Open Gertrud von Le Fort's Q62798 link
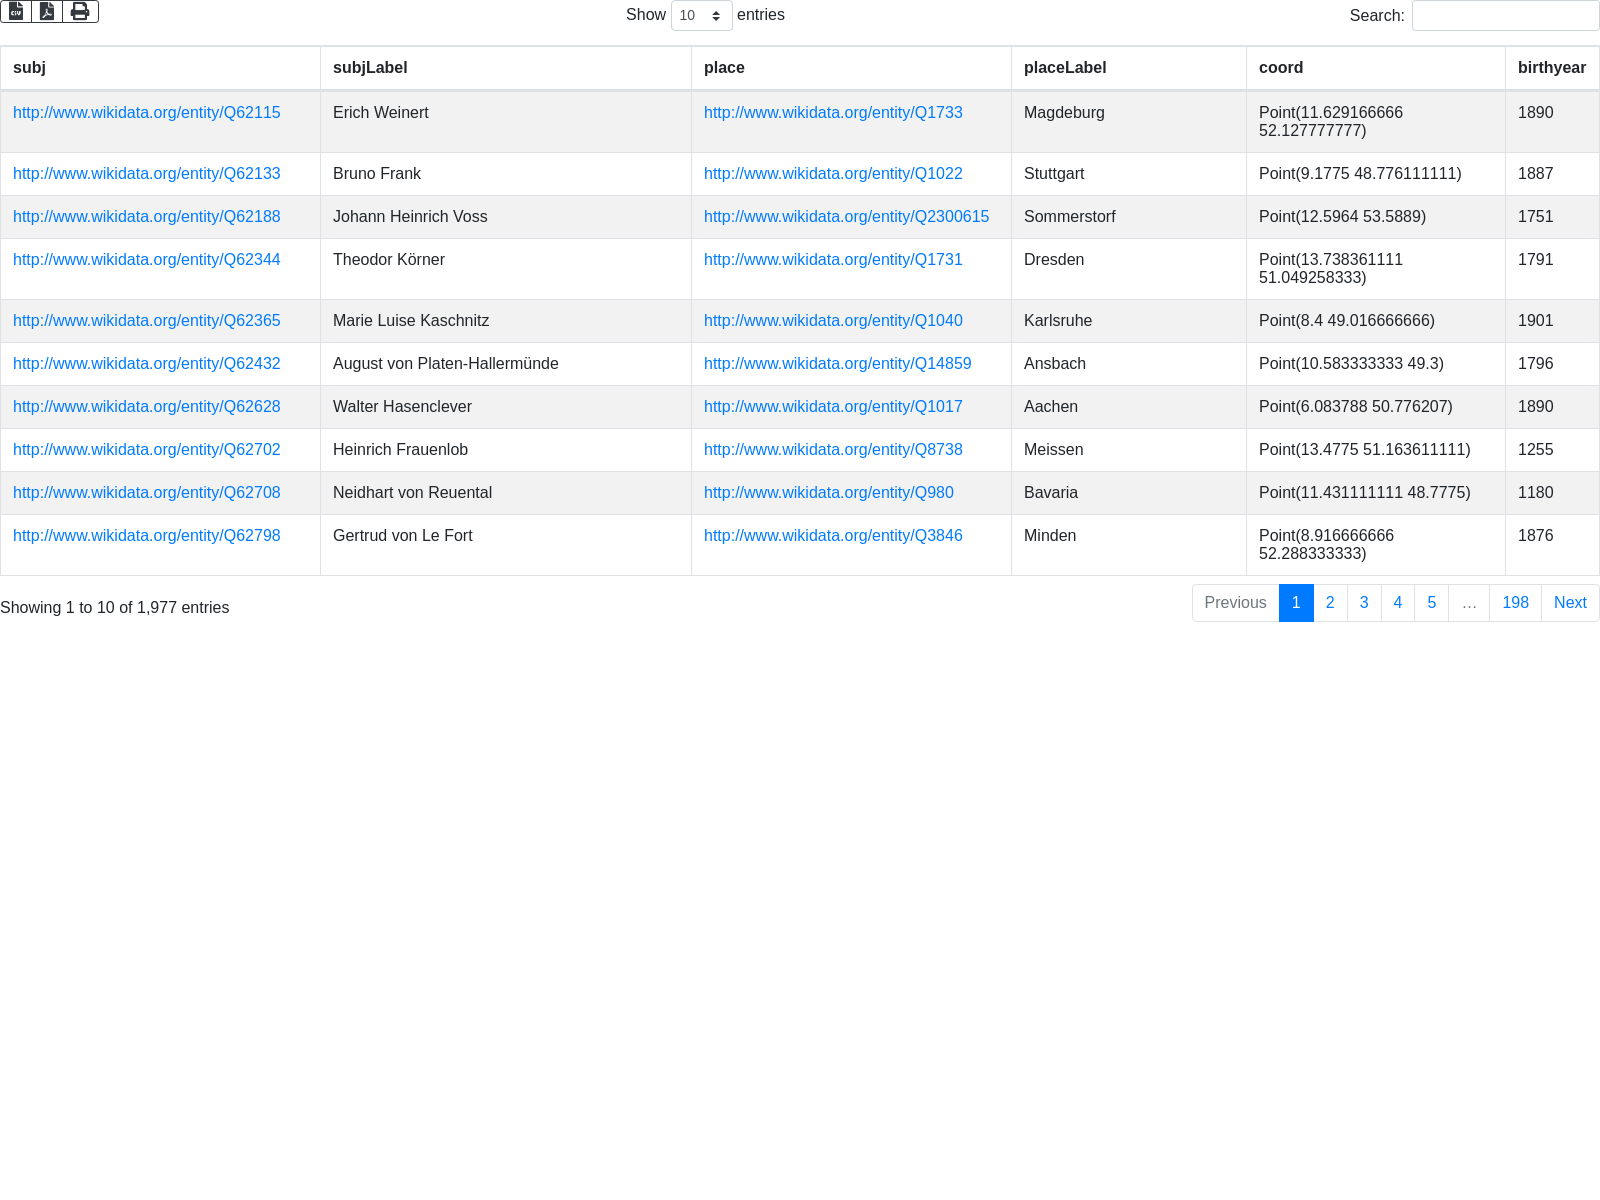This screenshot has height=1200, width=1600. pyautogui.click(x=147, y=536)
